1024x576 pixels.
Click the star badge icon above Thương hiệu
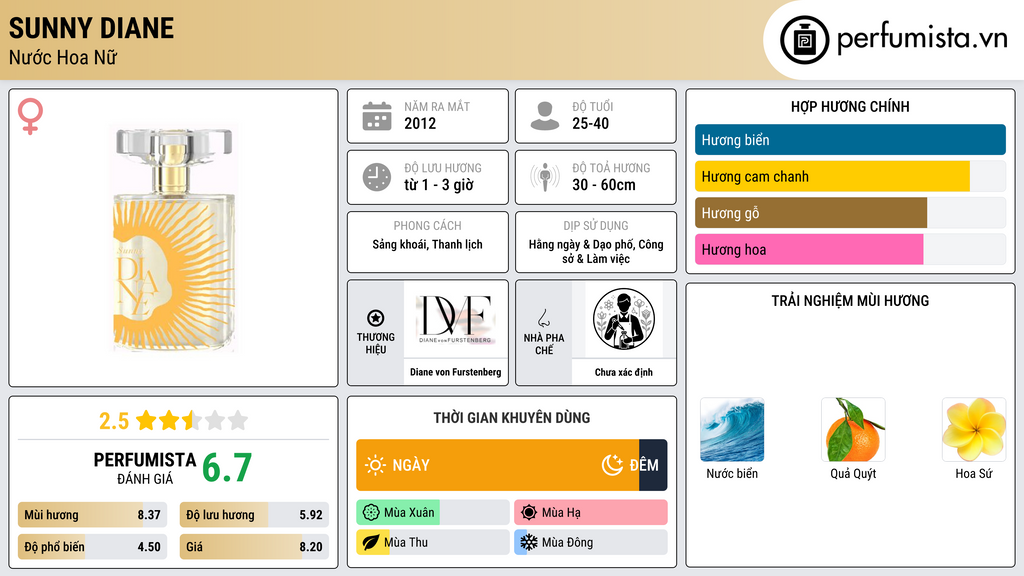376,318
